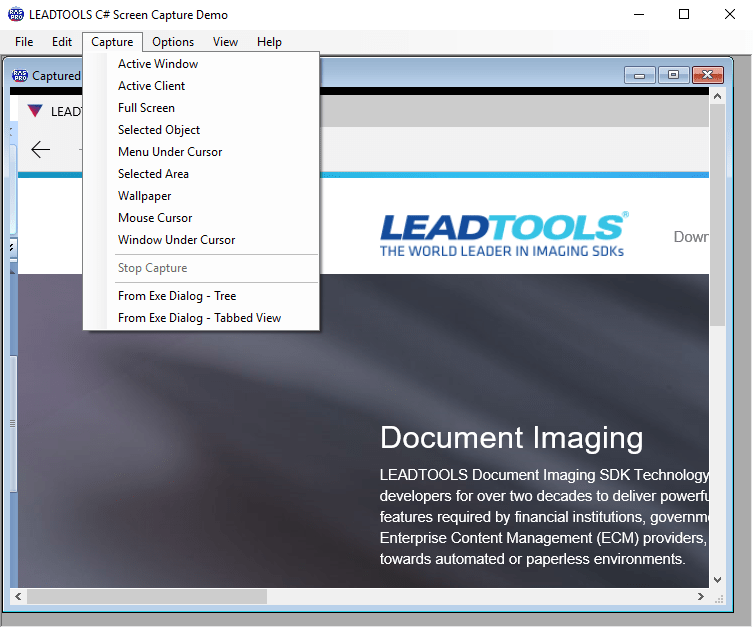Restore the Captured child window
This screenshot has width=753, height=628.
(674, 75)
